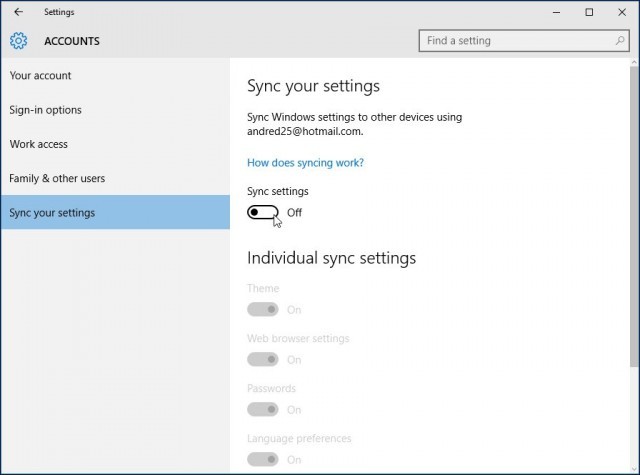The height and width of the screenshot is (475, 640).
Task: Click the search magnifier icon
Action: (620, 41)
